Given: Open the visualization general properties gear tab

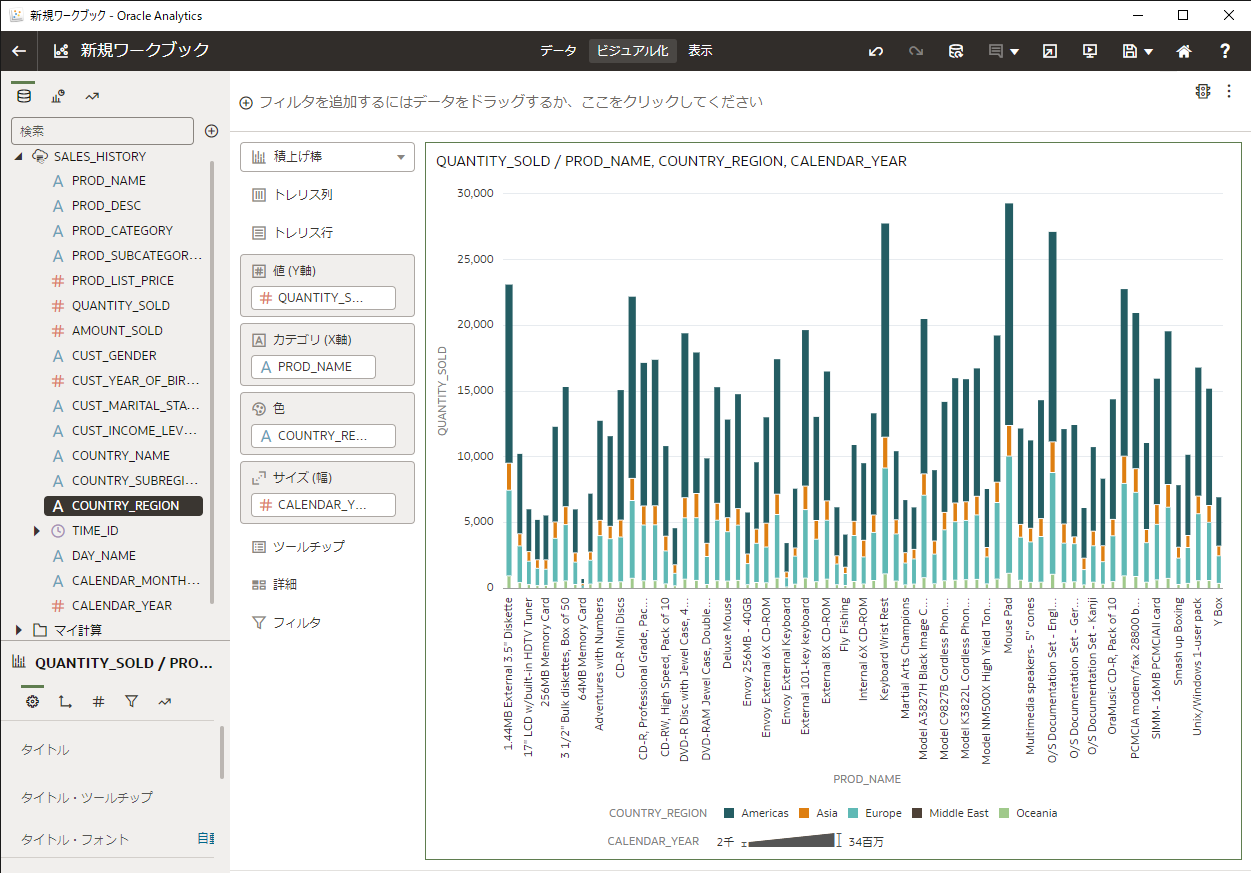Looking at the screenshot, I should pos(32,702).
